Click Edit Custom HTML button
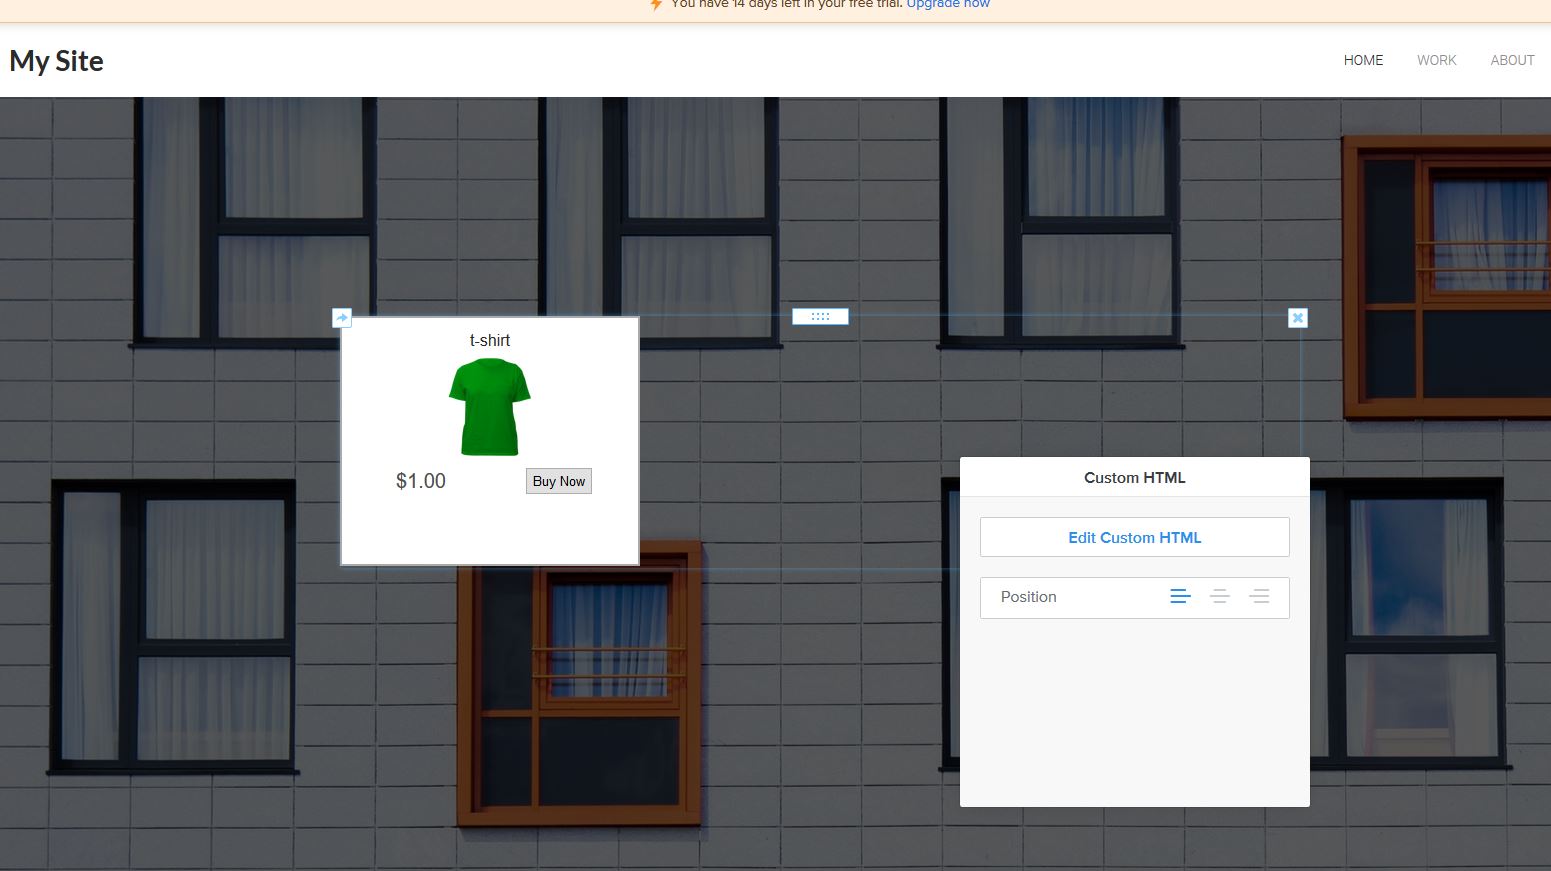Viewport: 1551px width, 871px height. tap(1135, 537)
